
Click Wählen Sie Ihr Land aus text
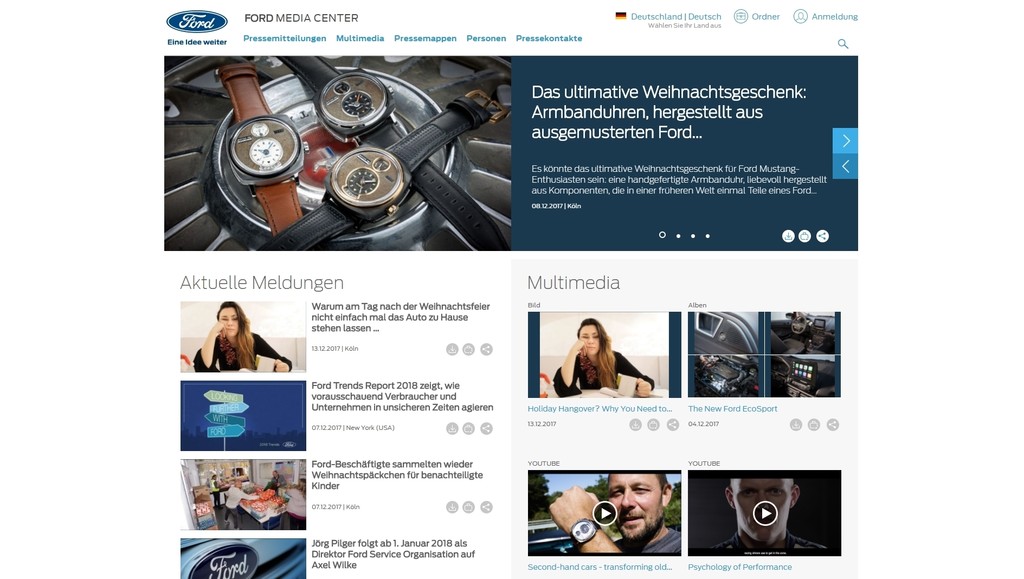coord(684,26)
